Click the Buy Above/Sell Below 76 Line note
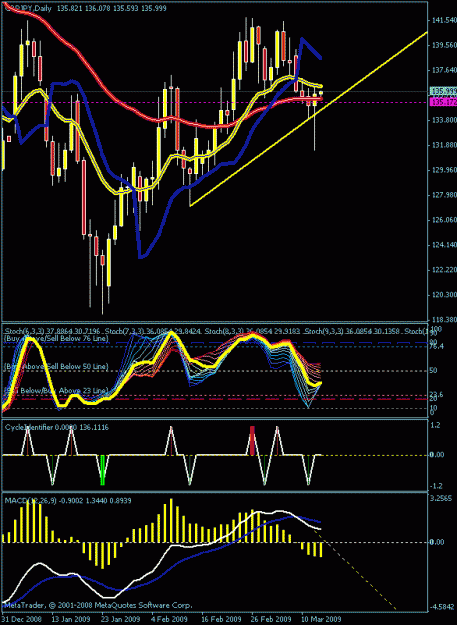 pyautogui.click(x=56, y=338)
